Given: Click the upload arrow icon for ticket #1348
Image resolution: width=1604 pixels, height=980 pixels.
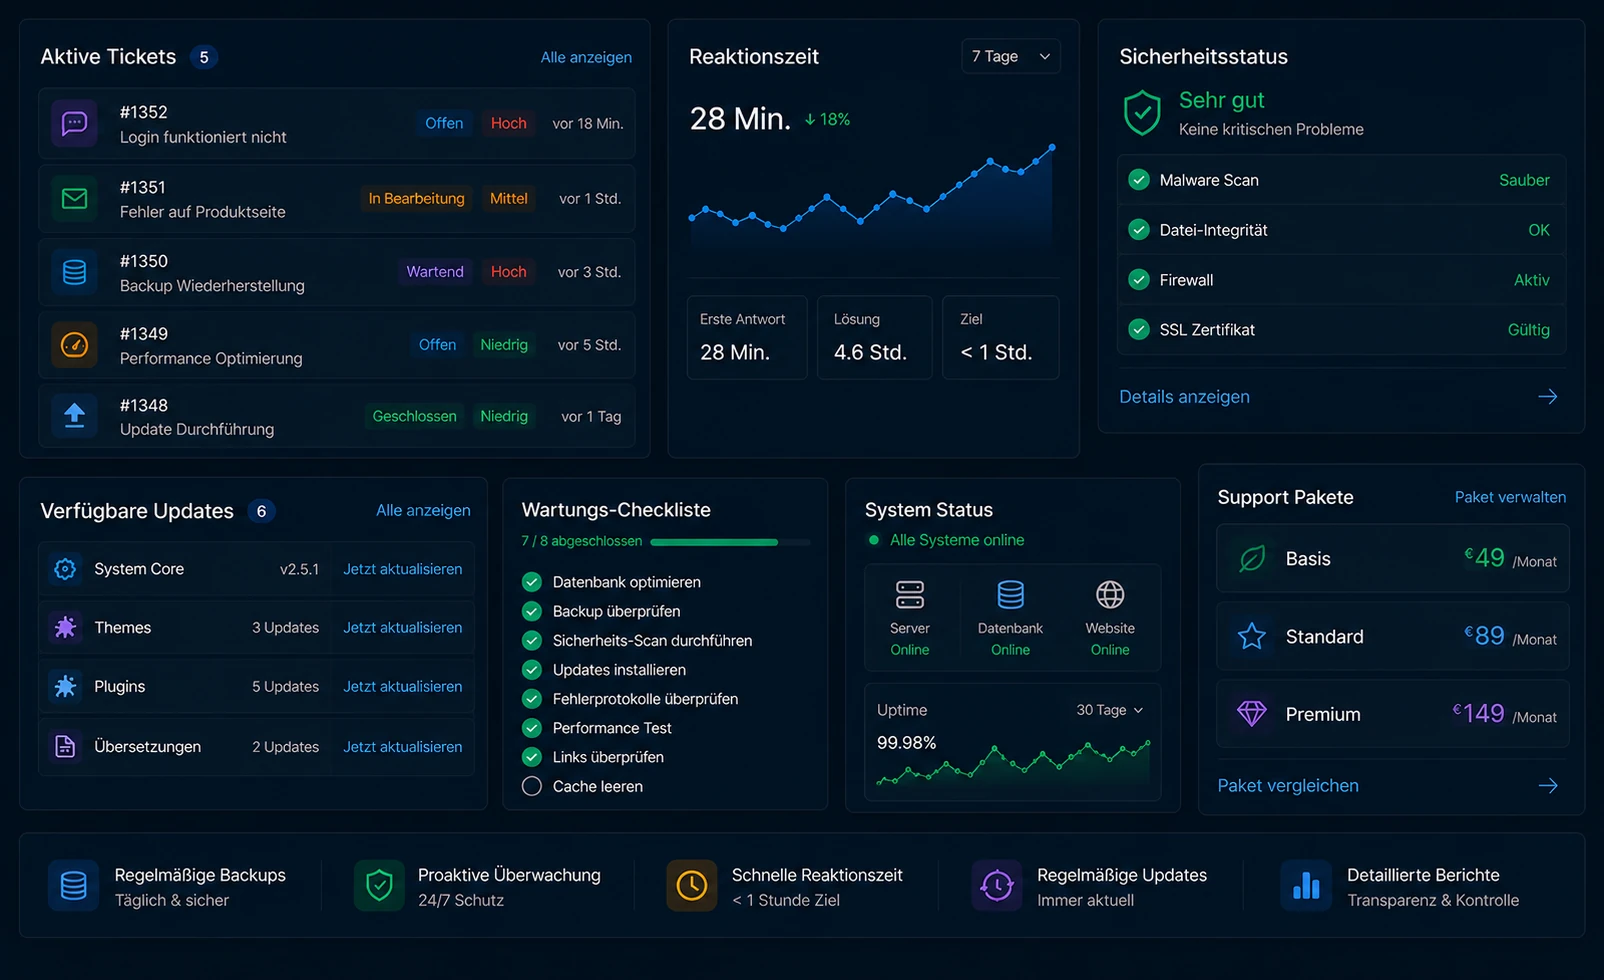Looking at the screenshot, I should 74,416.
